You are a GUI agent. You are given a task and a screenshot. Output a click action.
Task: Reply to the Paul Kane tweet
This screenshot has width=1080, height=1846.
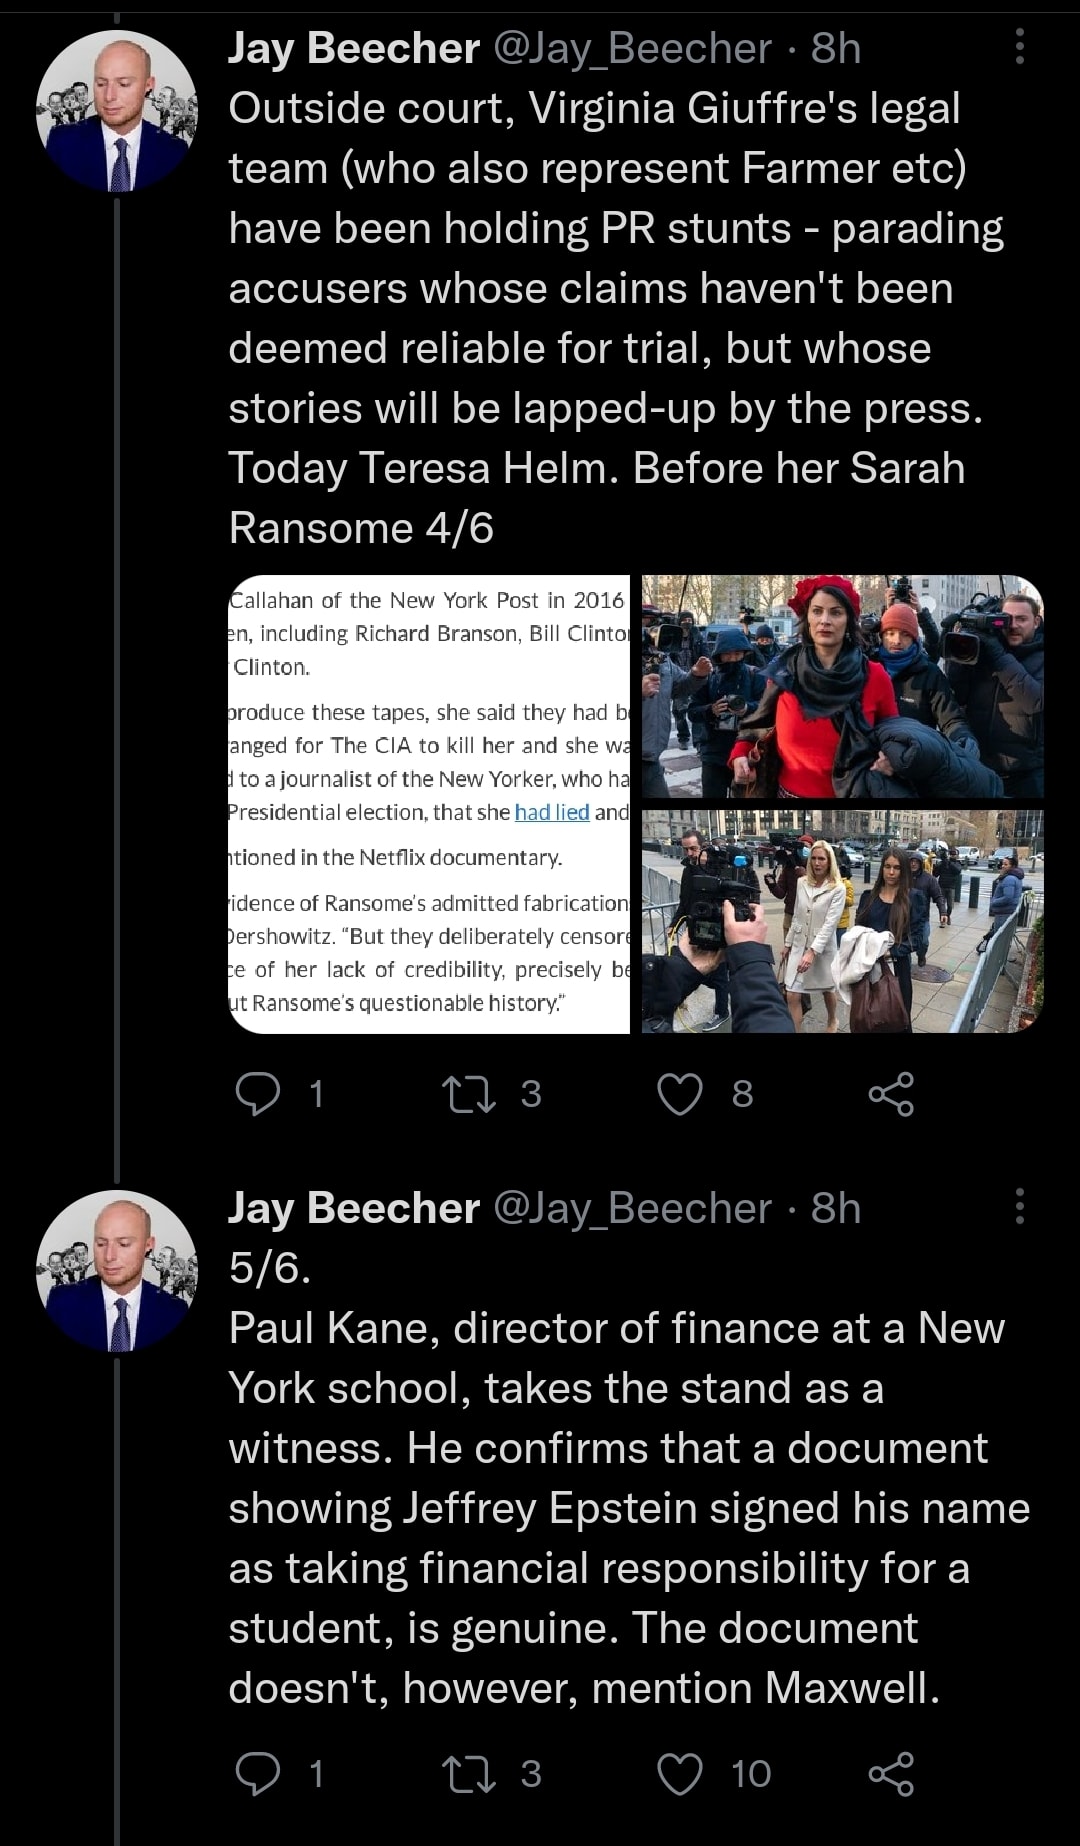point(258,1774)
